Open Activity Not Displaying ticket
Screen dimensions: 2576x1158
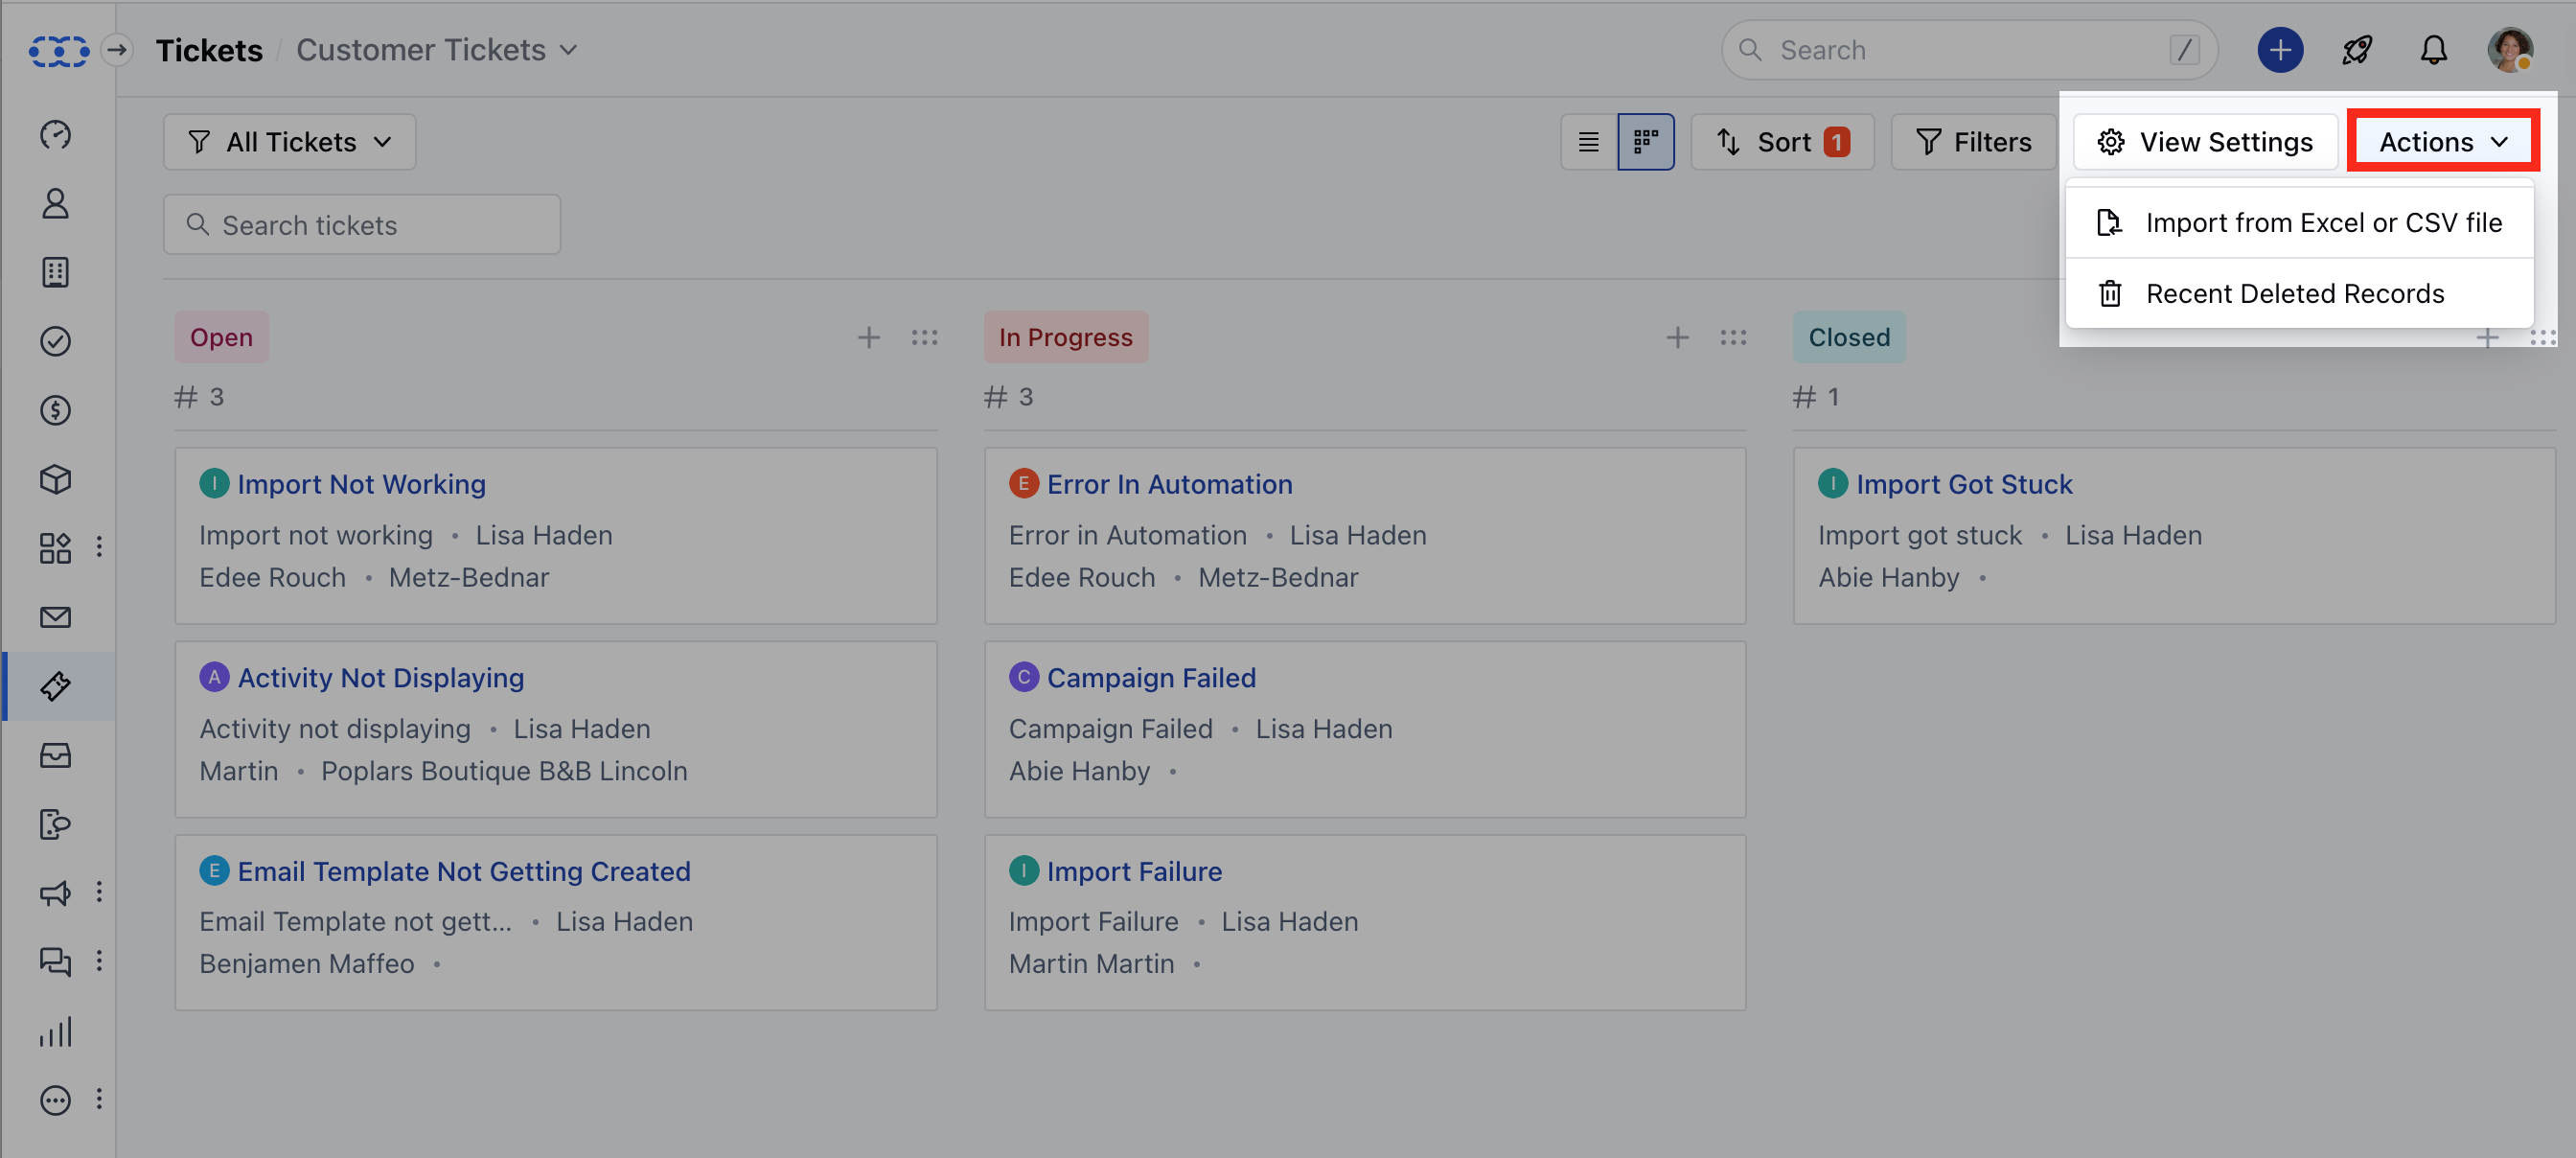point(380,678)
